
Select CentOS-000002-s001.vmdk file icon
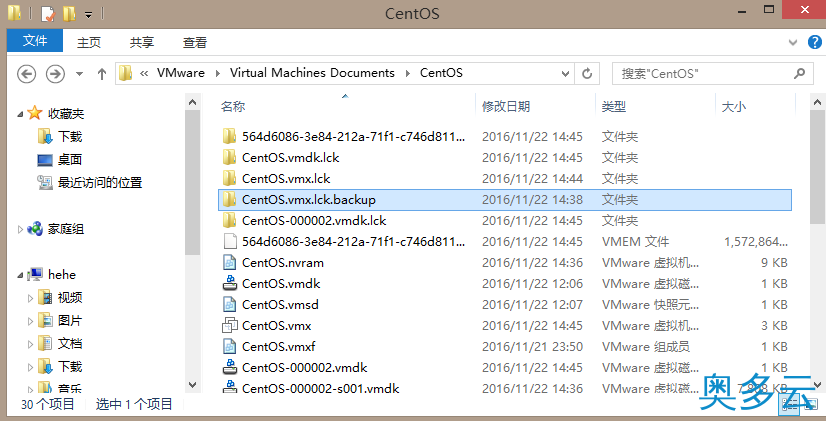pos(230,388)
